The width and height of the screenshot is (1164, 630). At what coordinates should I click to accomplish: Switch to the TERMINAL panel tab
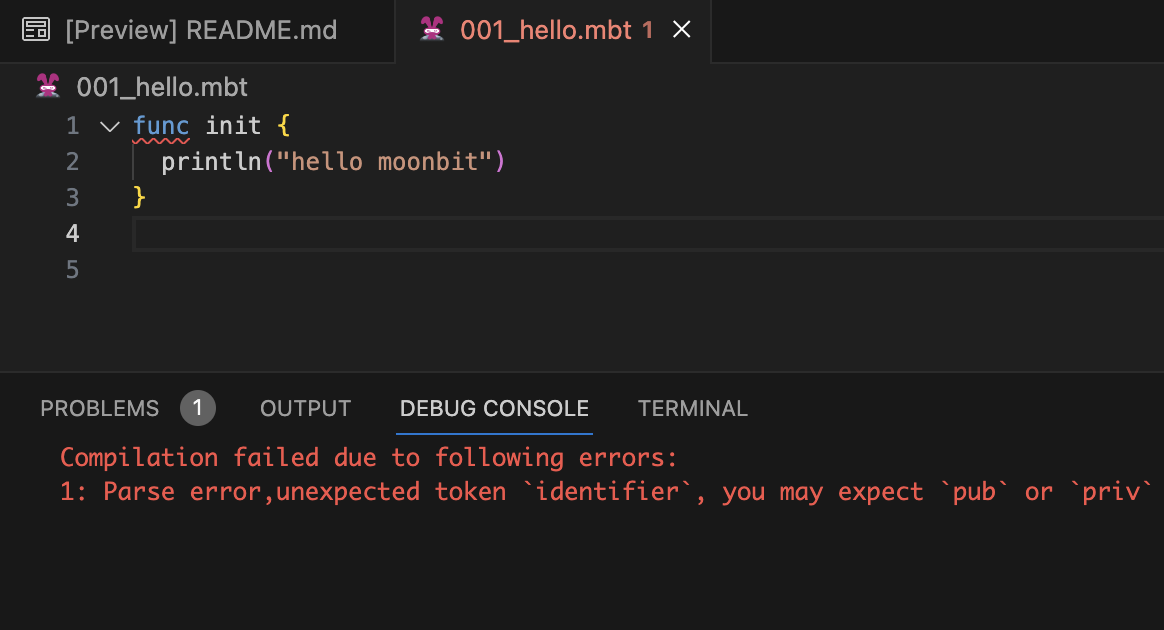(x=692, y=408)
